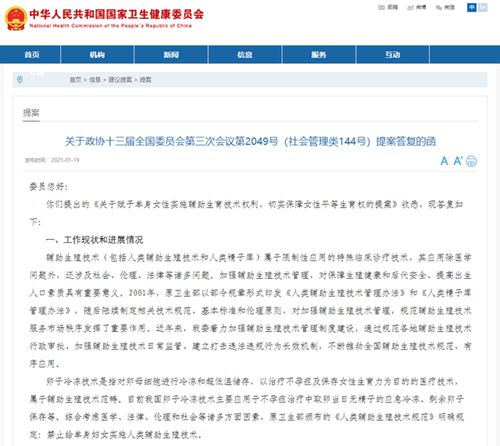500x446 pixels.
Task: Click the last breadcrumb item 提案
Action: pyautogui.click(x=145, y=80)
